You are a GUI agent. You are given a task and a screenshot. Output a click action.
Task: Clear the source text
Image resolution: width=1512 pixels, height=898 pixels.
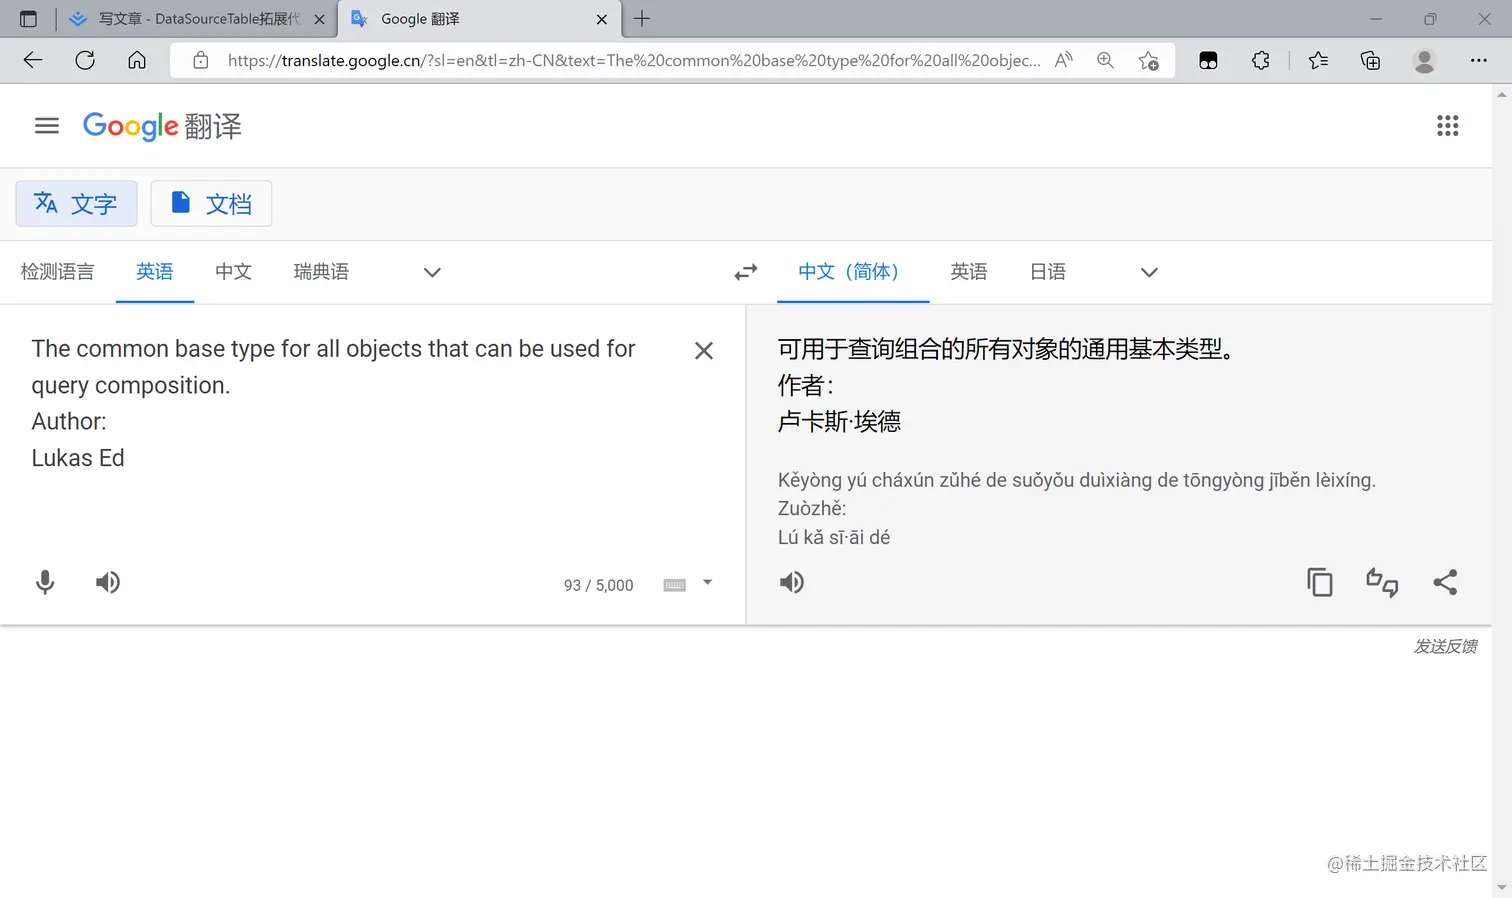704,351
